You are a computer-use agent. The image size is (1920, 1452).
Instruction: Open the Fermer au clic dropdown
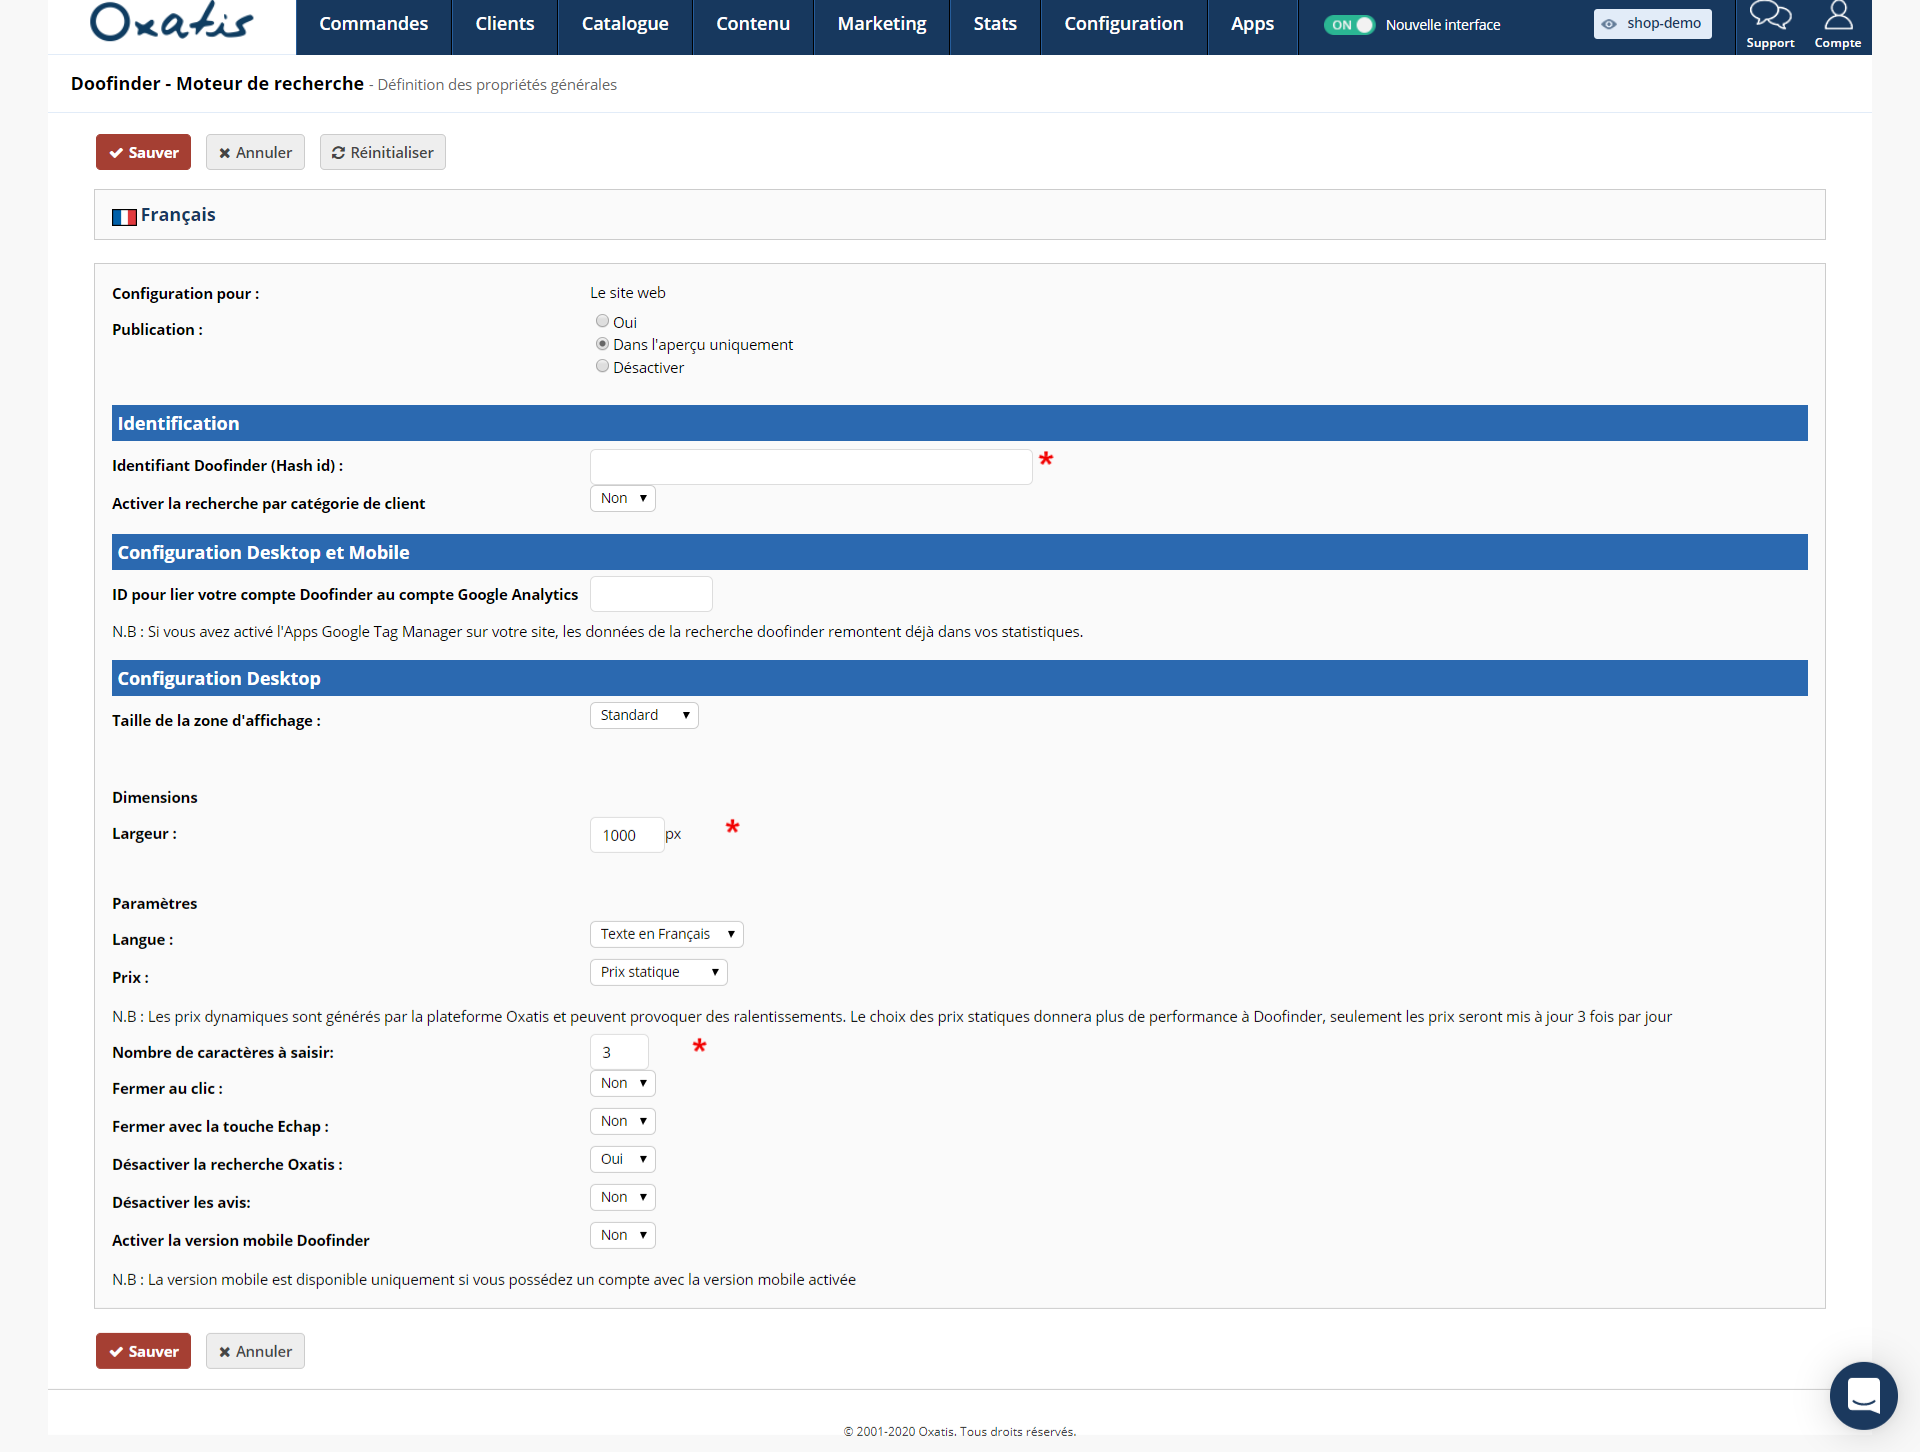tap(623, 1083)
